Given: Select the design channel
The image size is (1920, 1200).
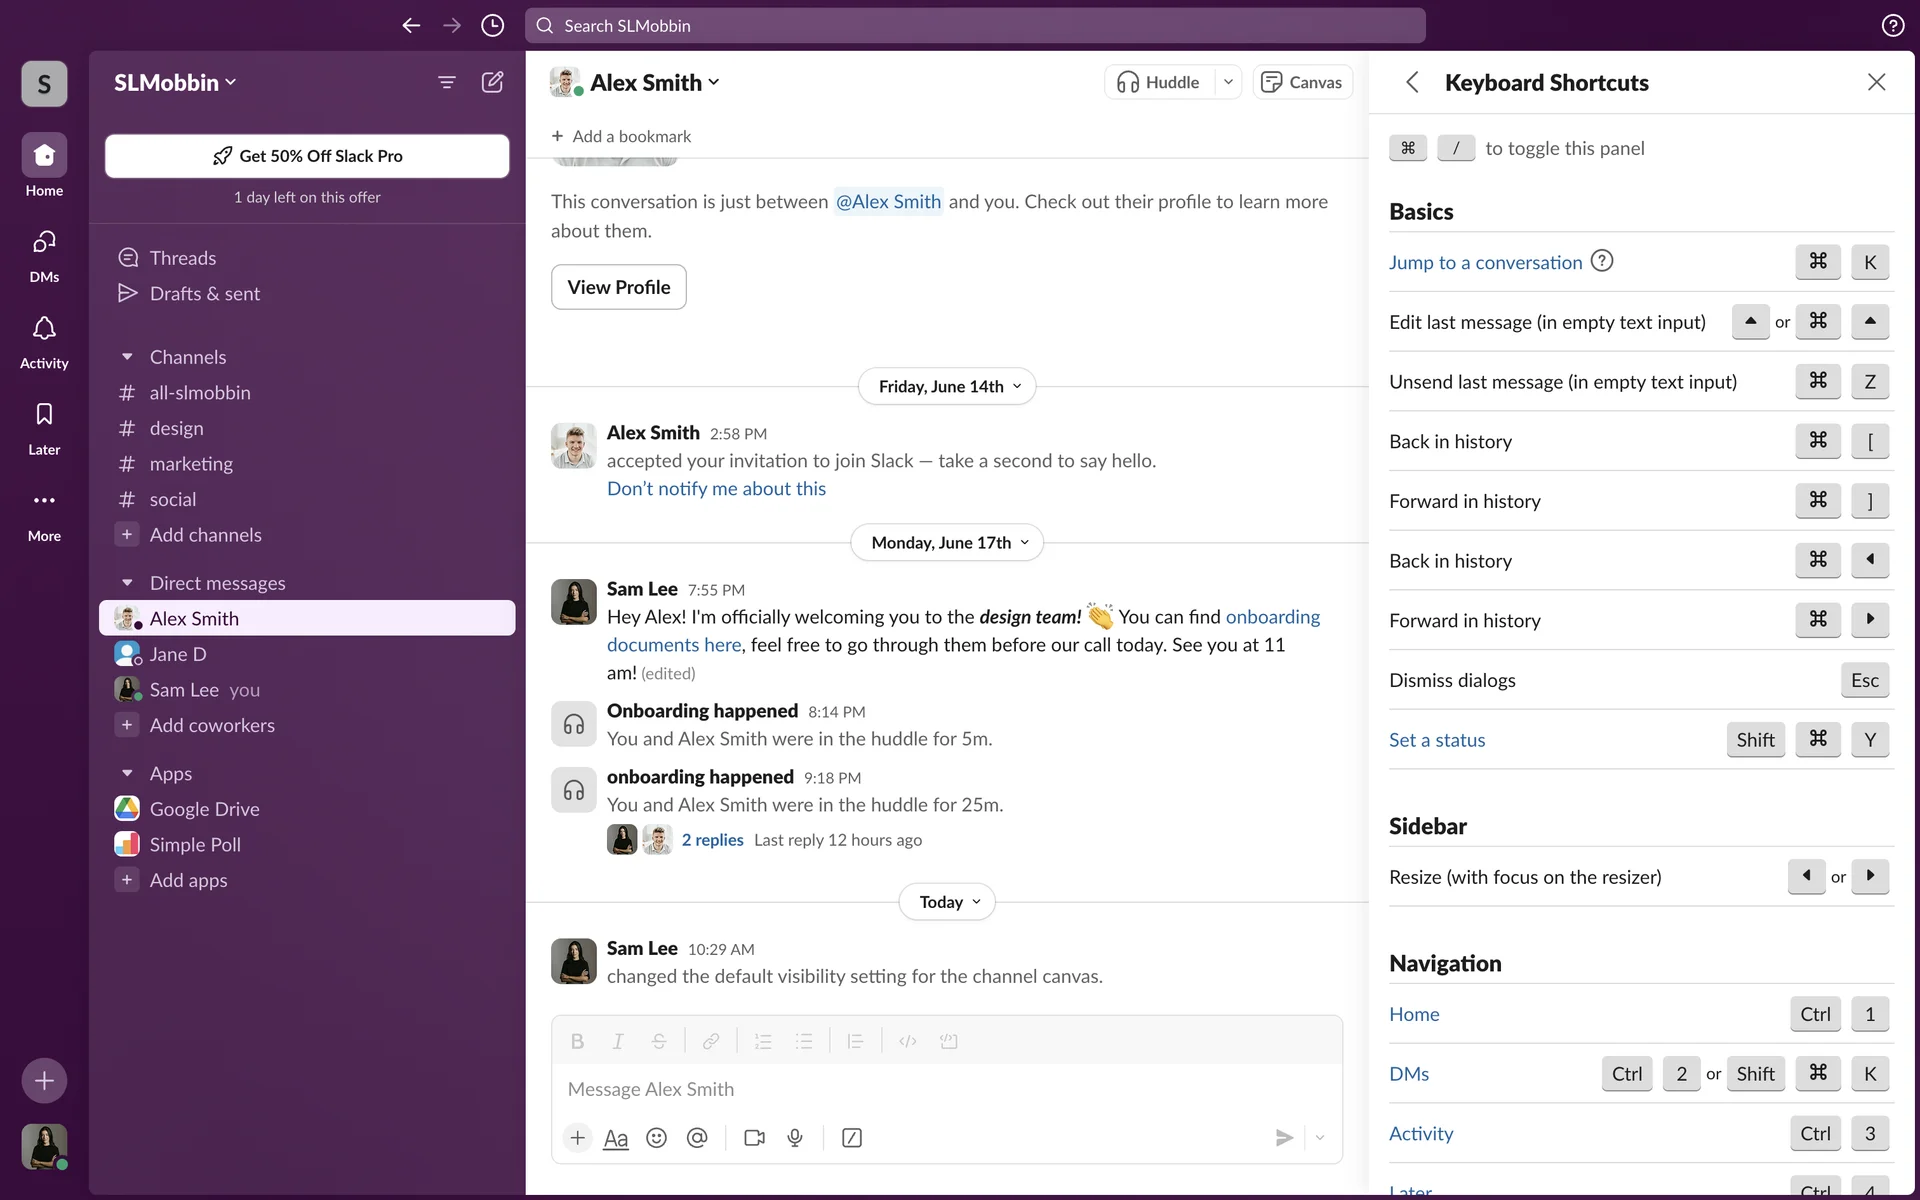Looking at the screenshot, I should point(176,428).
